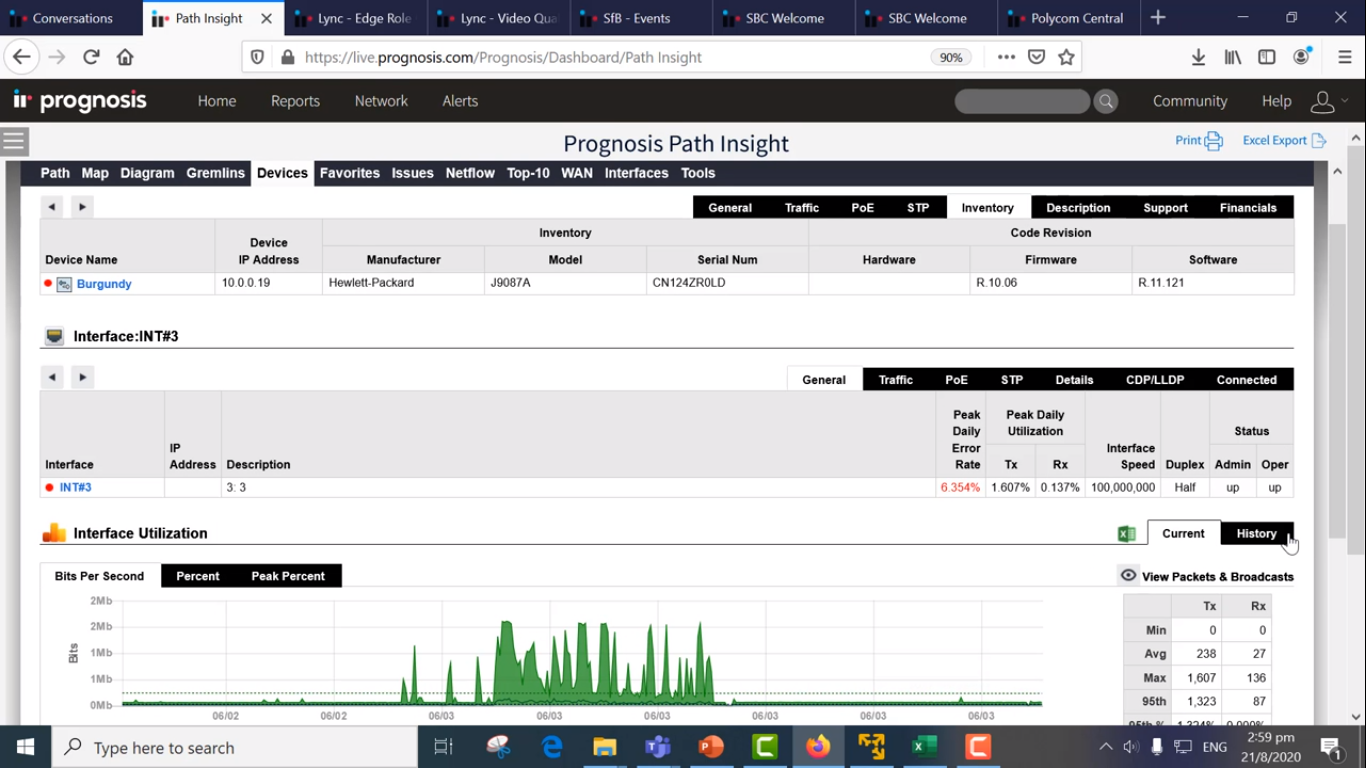1366x768 pixels.
Task: Open the Burgundy device link
Action: point(104,284)
